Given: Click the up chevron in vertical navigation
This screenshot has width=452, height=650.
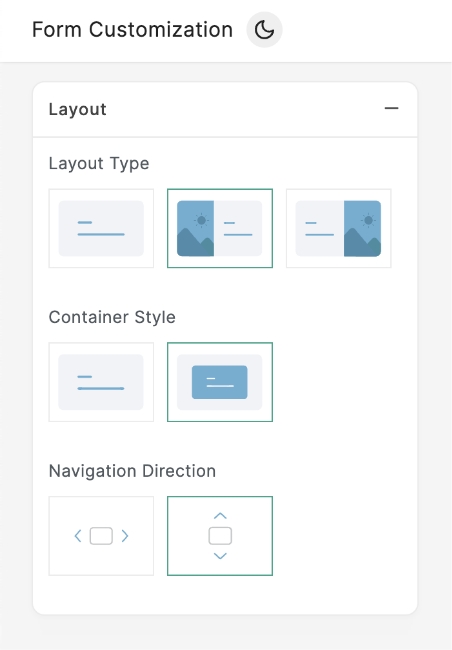Looking at the screenshot, I should tap(220, 516).
